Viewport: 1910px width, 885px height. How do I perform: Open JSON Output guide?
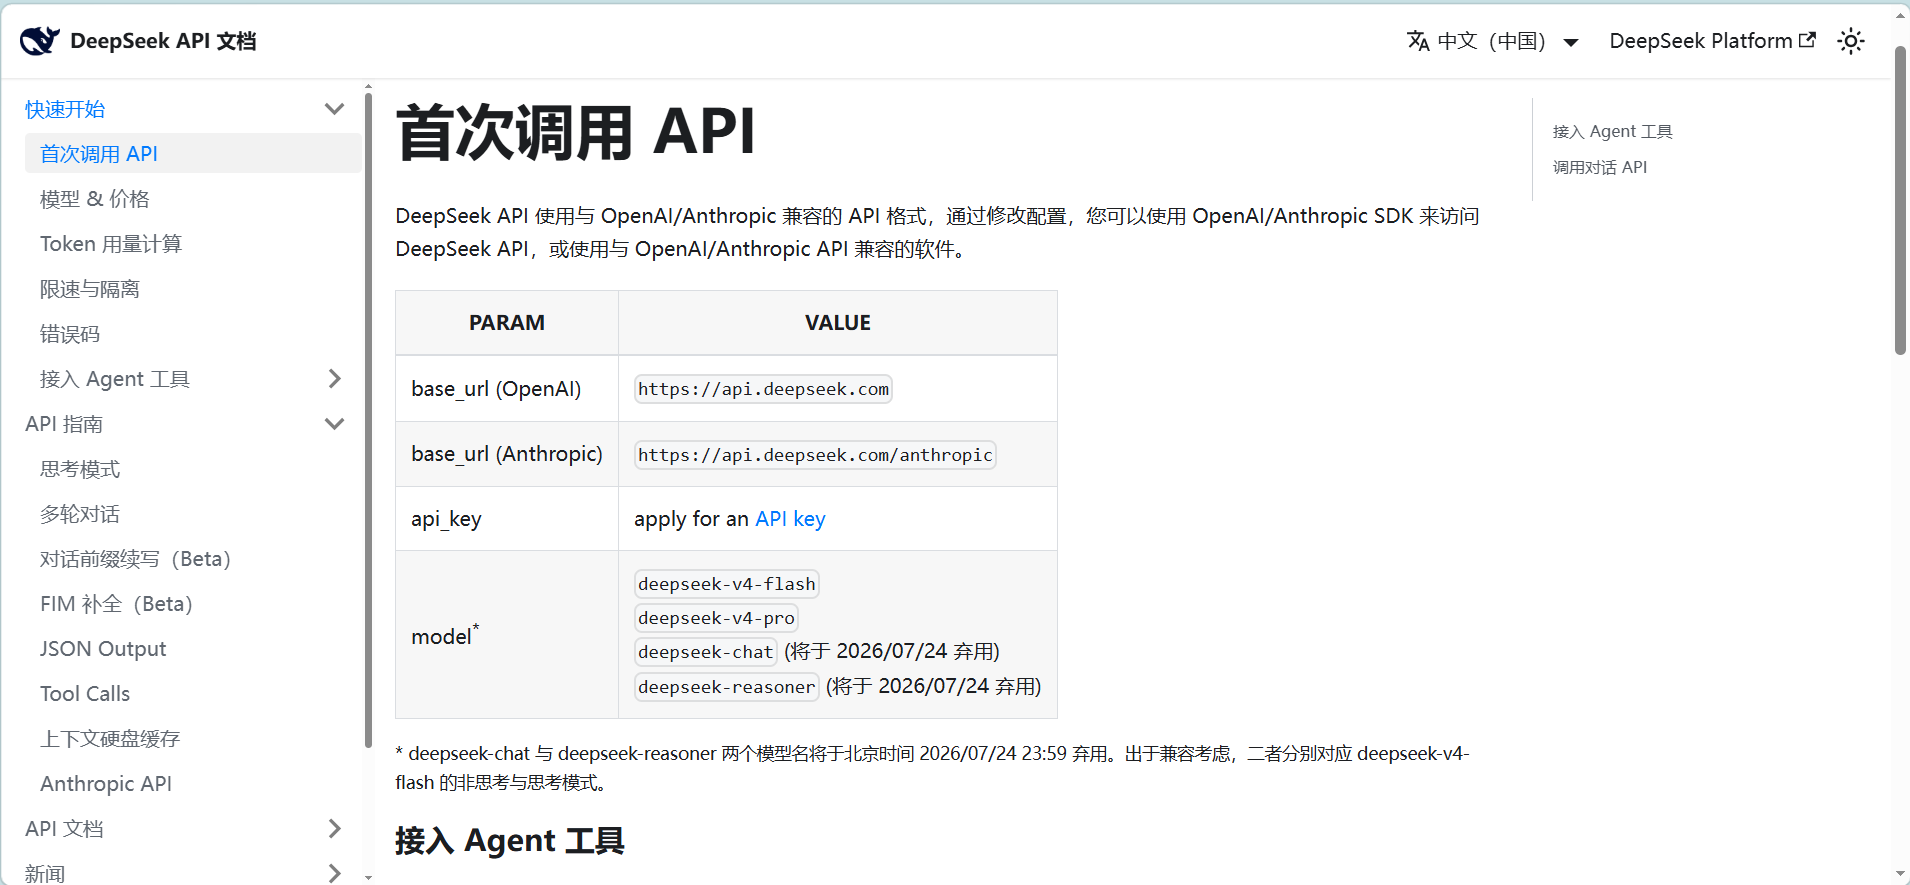coord(103,649)
